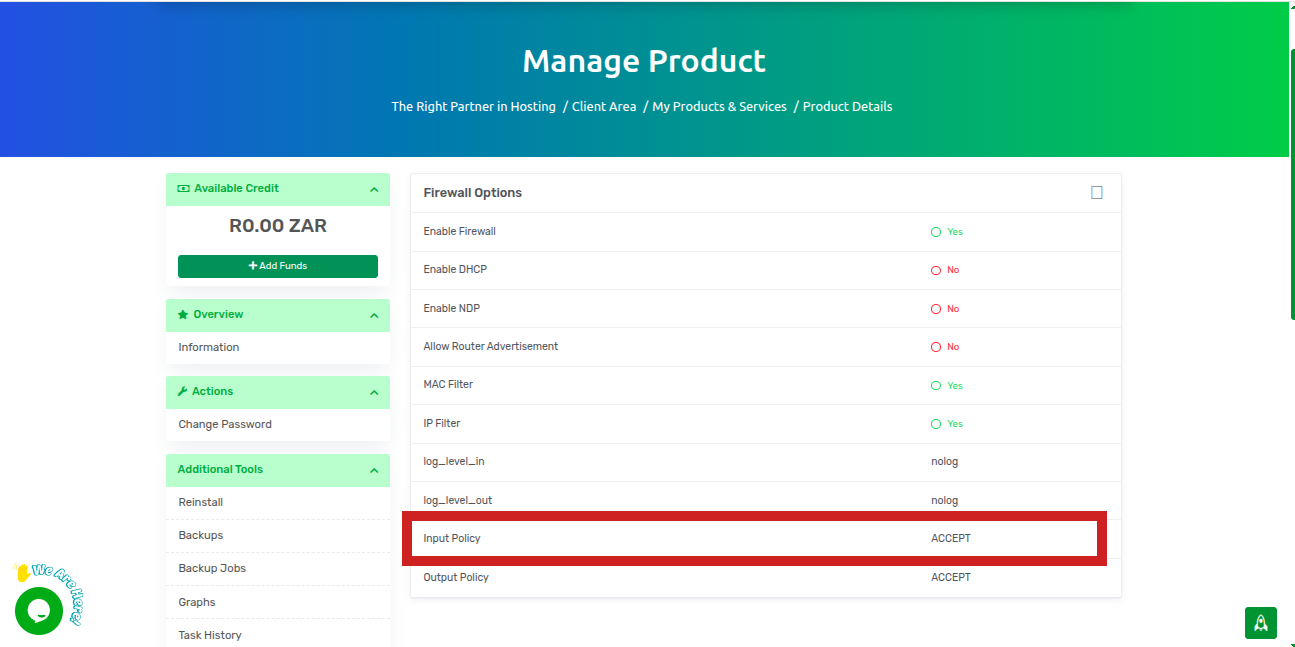The height and width of the screenshot is (647, 1295).
Task: Click the Add Funds button
Action: coord(278,266)
